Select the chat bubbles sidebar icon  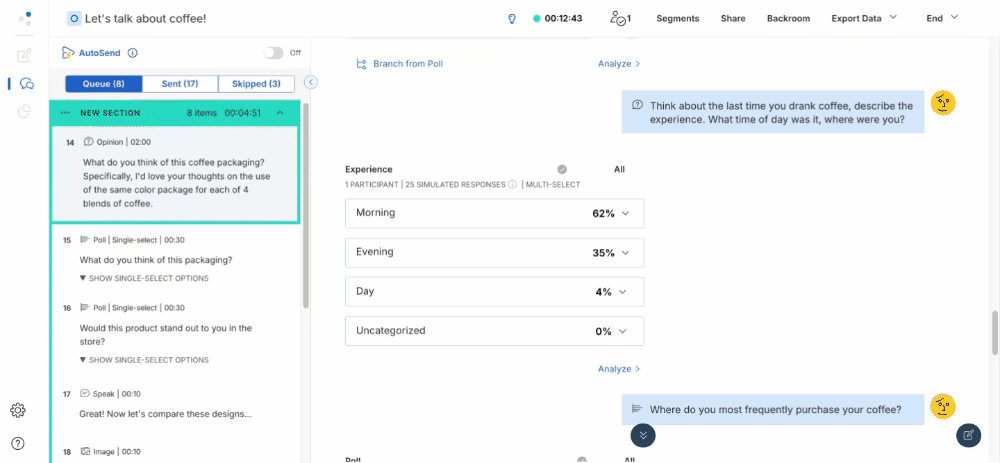click(26, 84)
